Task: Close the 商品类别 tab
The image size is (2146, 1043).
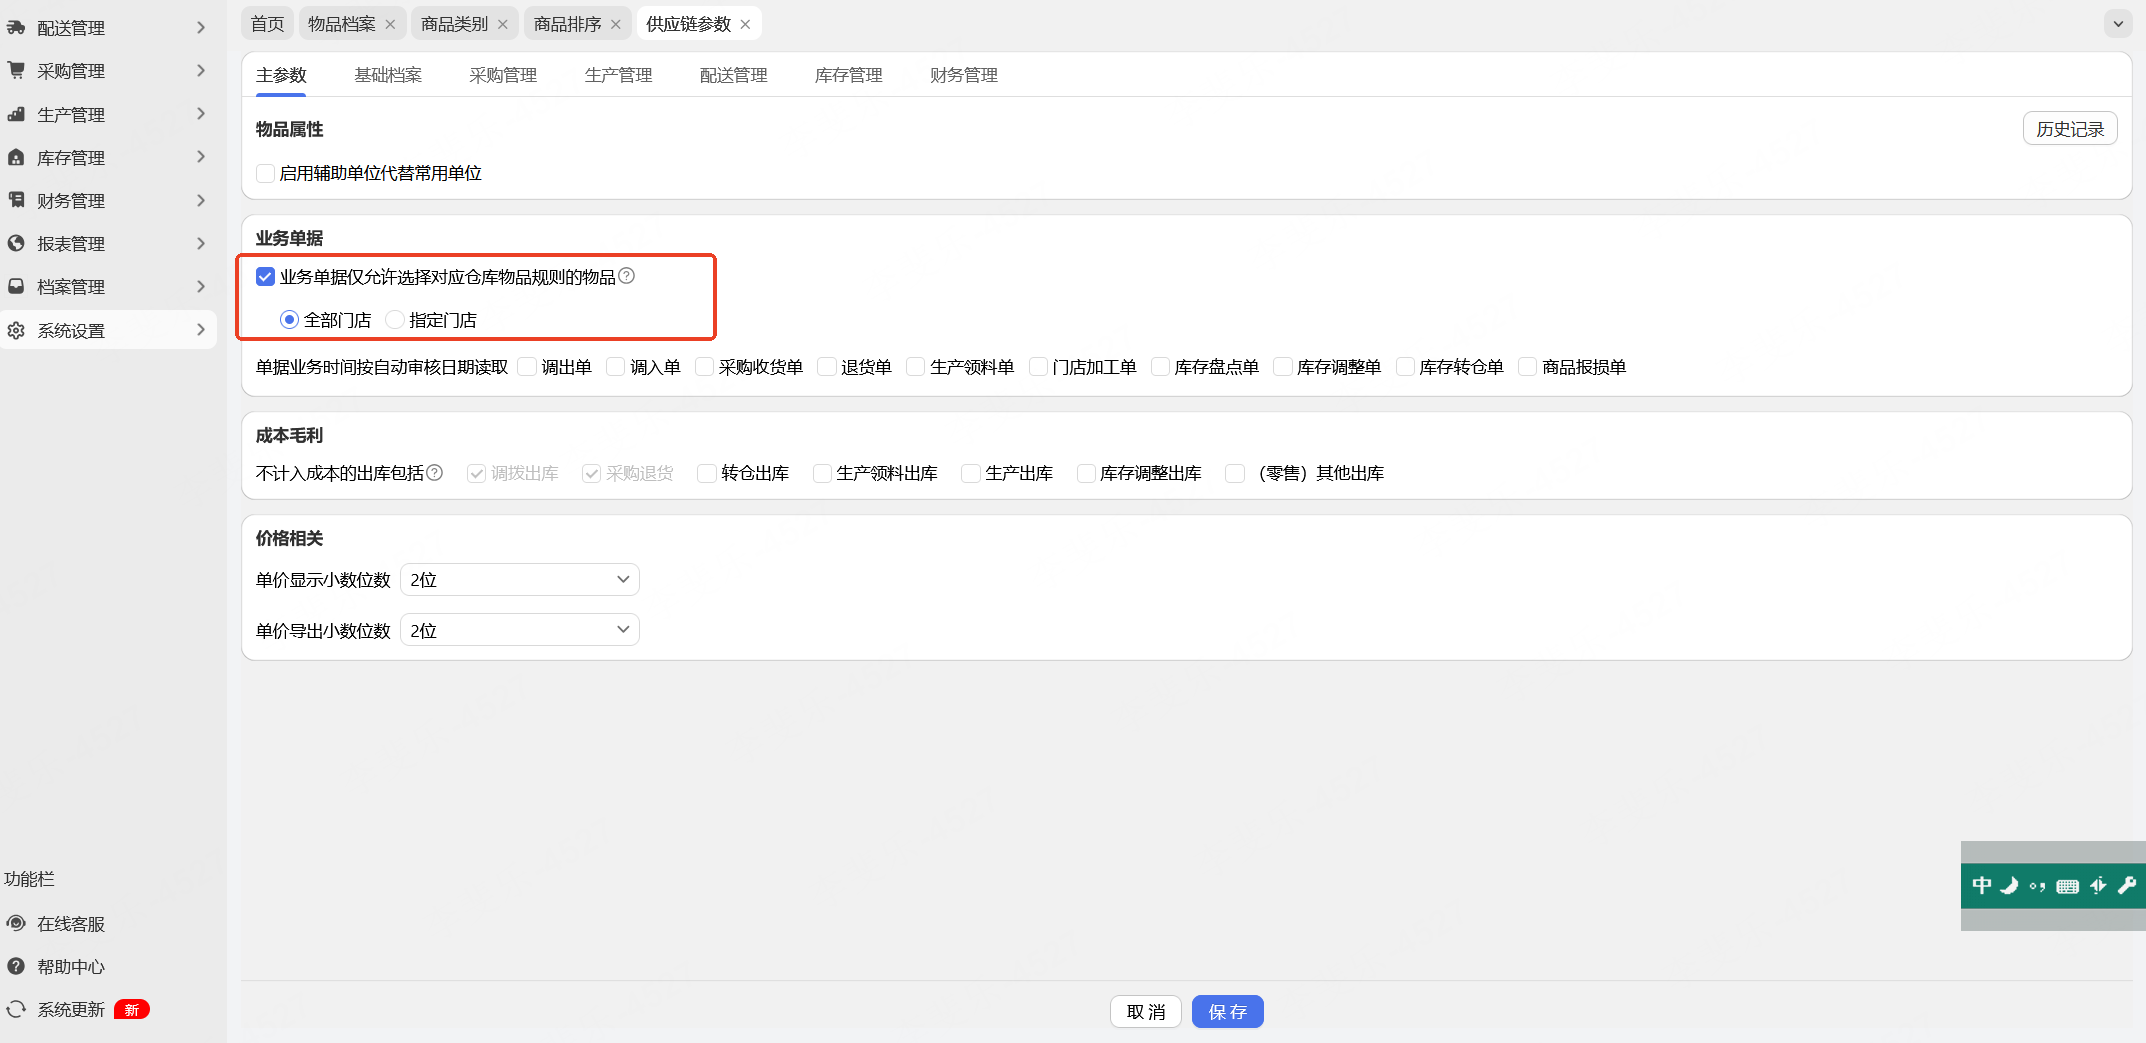Action: click(x=503, y=24)
